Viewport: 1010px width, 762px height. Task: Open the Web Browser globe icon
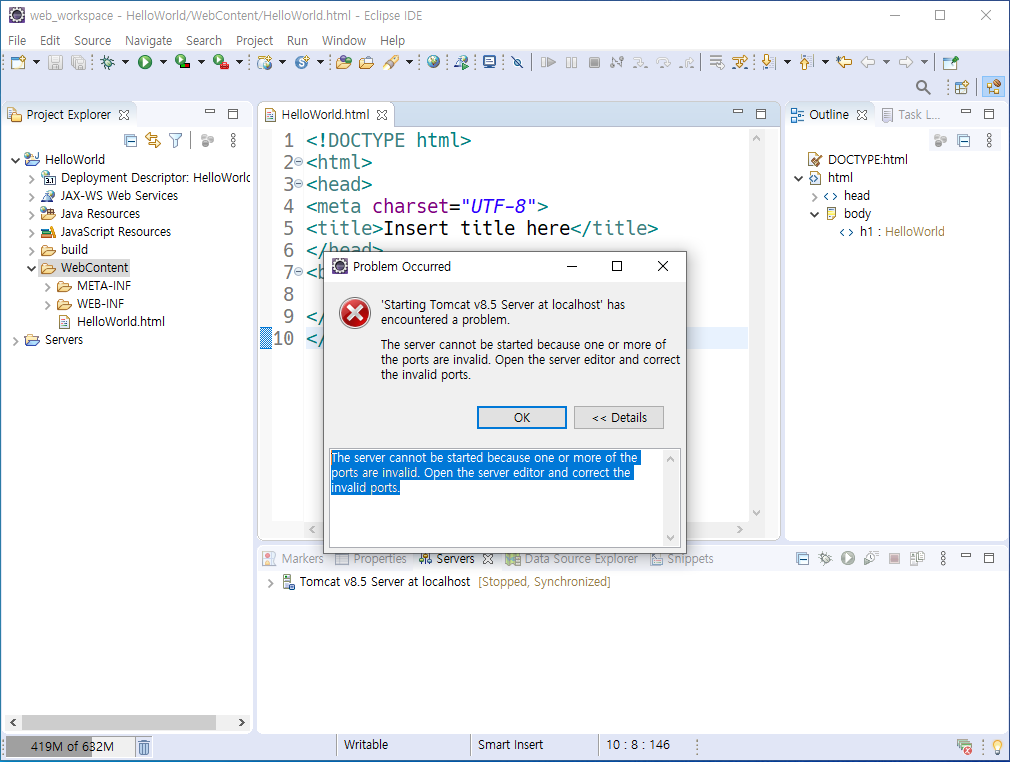point(434,62)
